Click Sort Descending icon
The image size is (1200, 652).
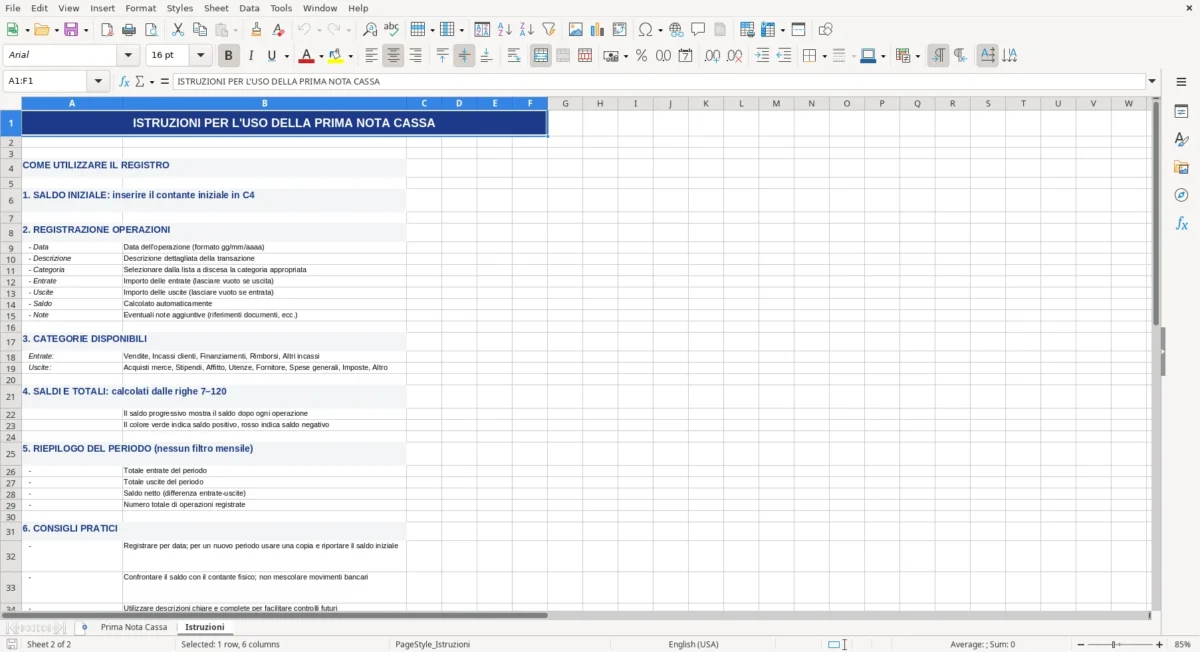(527, 30)
